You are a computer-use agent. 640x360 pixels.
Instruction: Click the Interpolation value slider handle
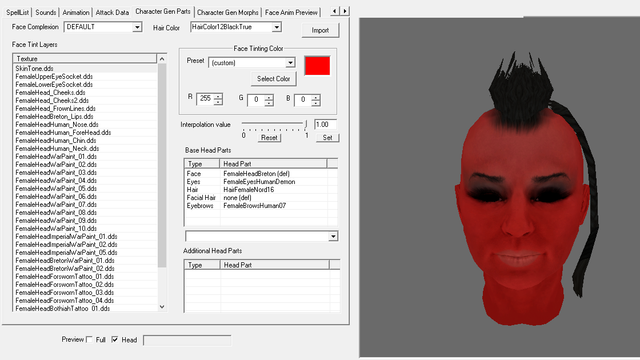(x=306, y=123)
